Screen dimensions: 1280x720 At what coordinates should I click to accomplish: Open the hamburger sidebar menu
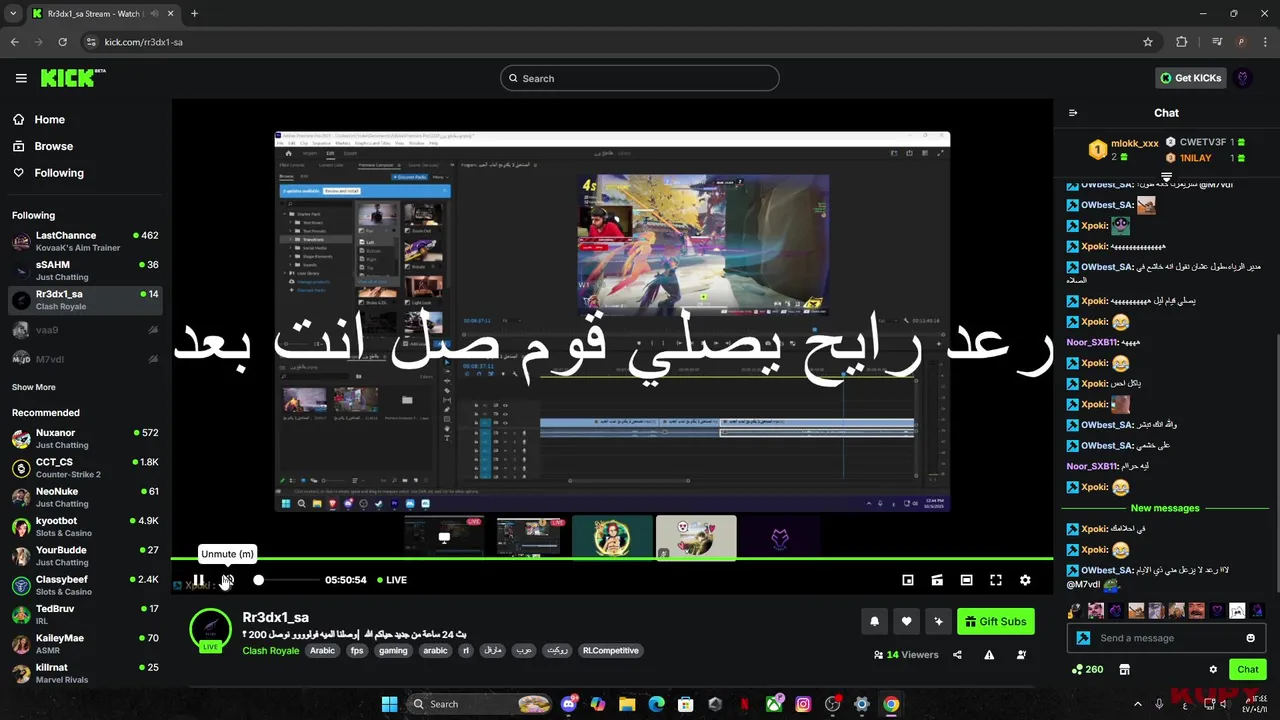pos(21,78)
